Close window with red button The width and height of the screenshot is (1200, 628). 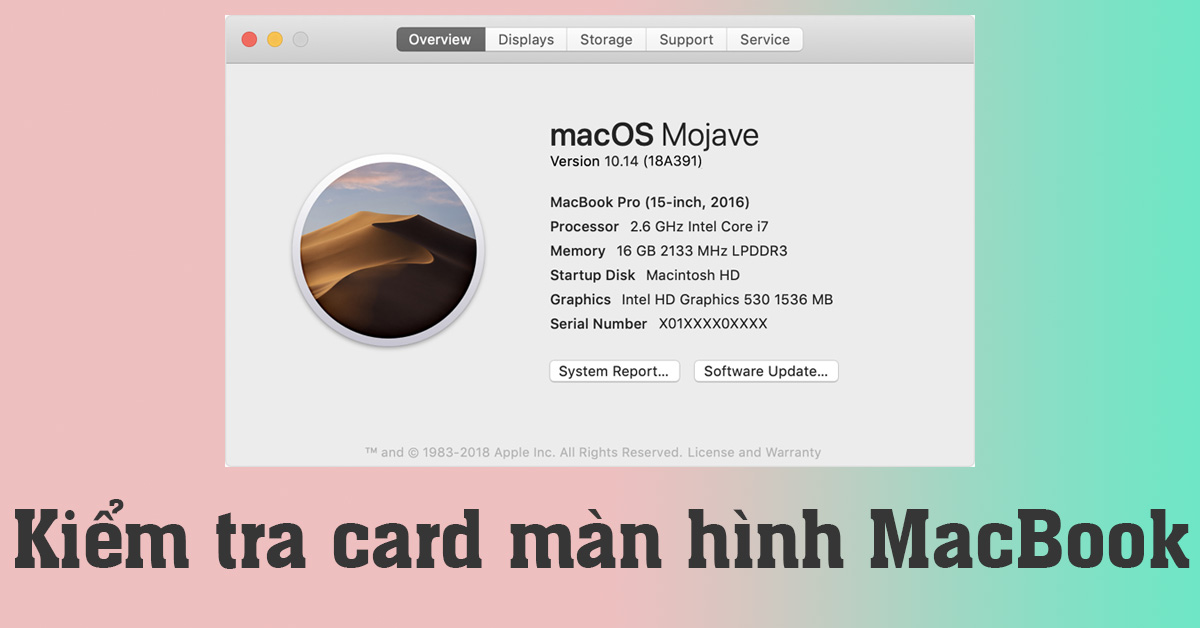(249, 40)
